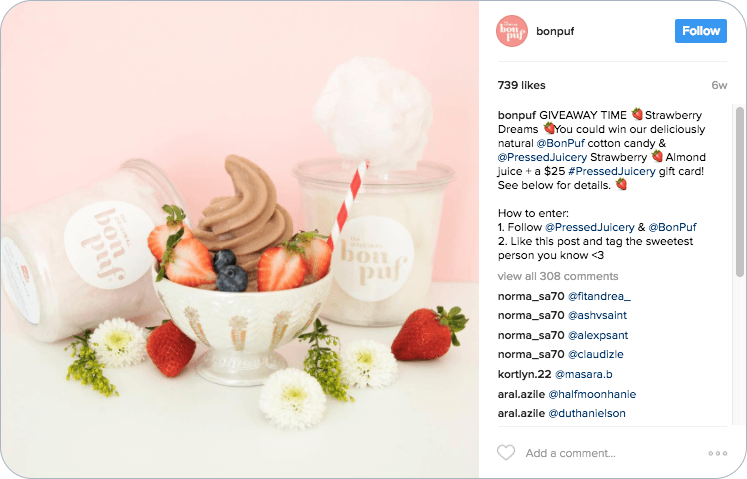
Task: Expand view all 308 comments
Action: pyautogui.click(x=558, y=276)
